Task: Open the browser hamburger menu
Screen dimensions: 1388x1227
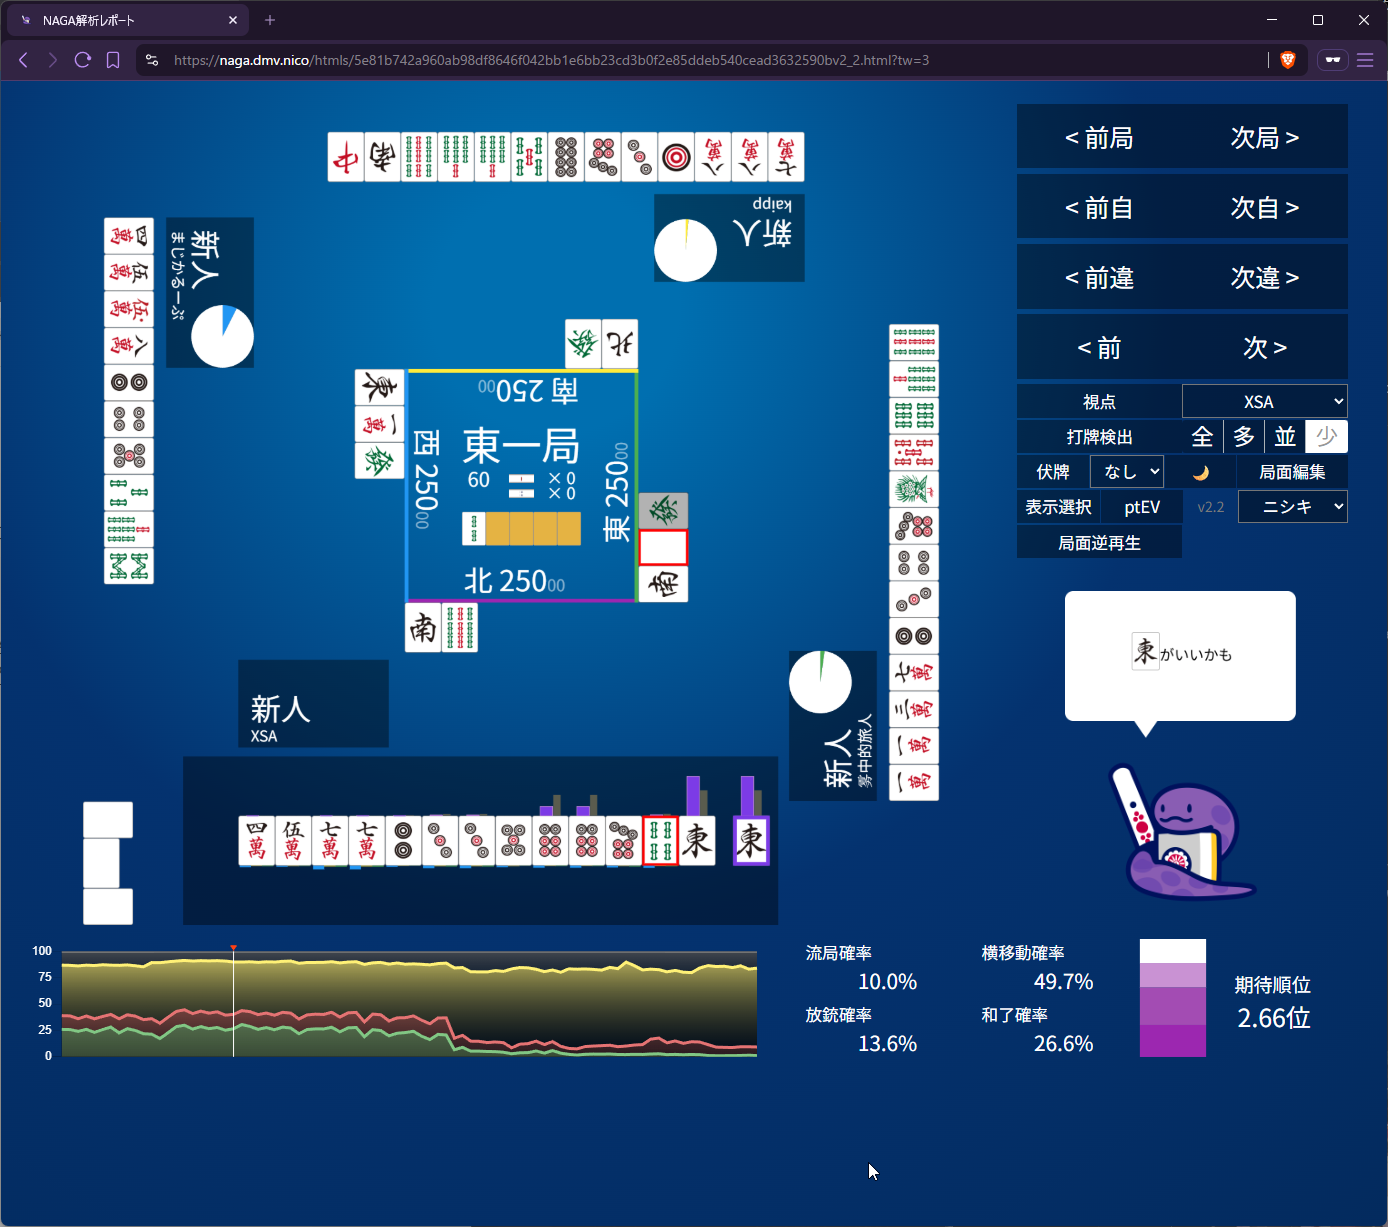Action: click(x=1365, y=60)
